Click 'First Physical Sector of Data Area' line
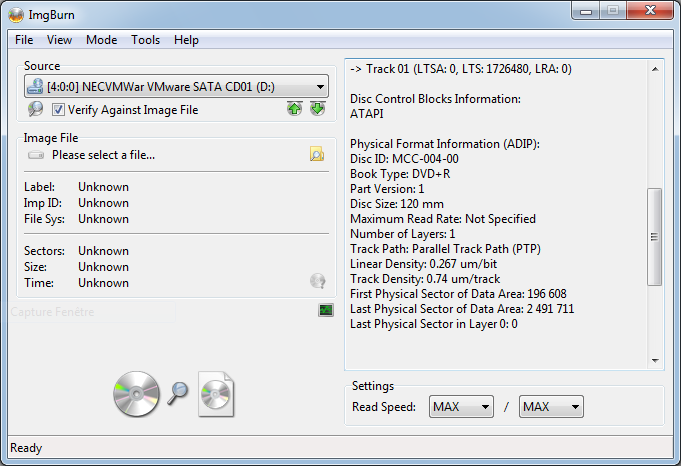Viewport: 681px width, 466px height. point(458,294)
